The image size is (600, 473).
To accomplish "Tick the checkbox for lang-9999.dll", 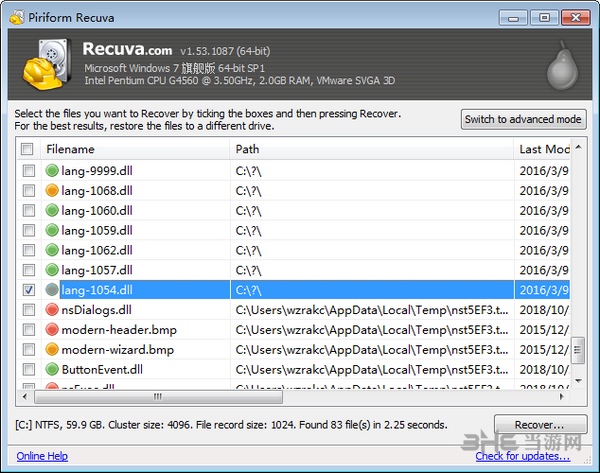I will pyautogui.click(x=29, y=171).
